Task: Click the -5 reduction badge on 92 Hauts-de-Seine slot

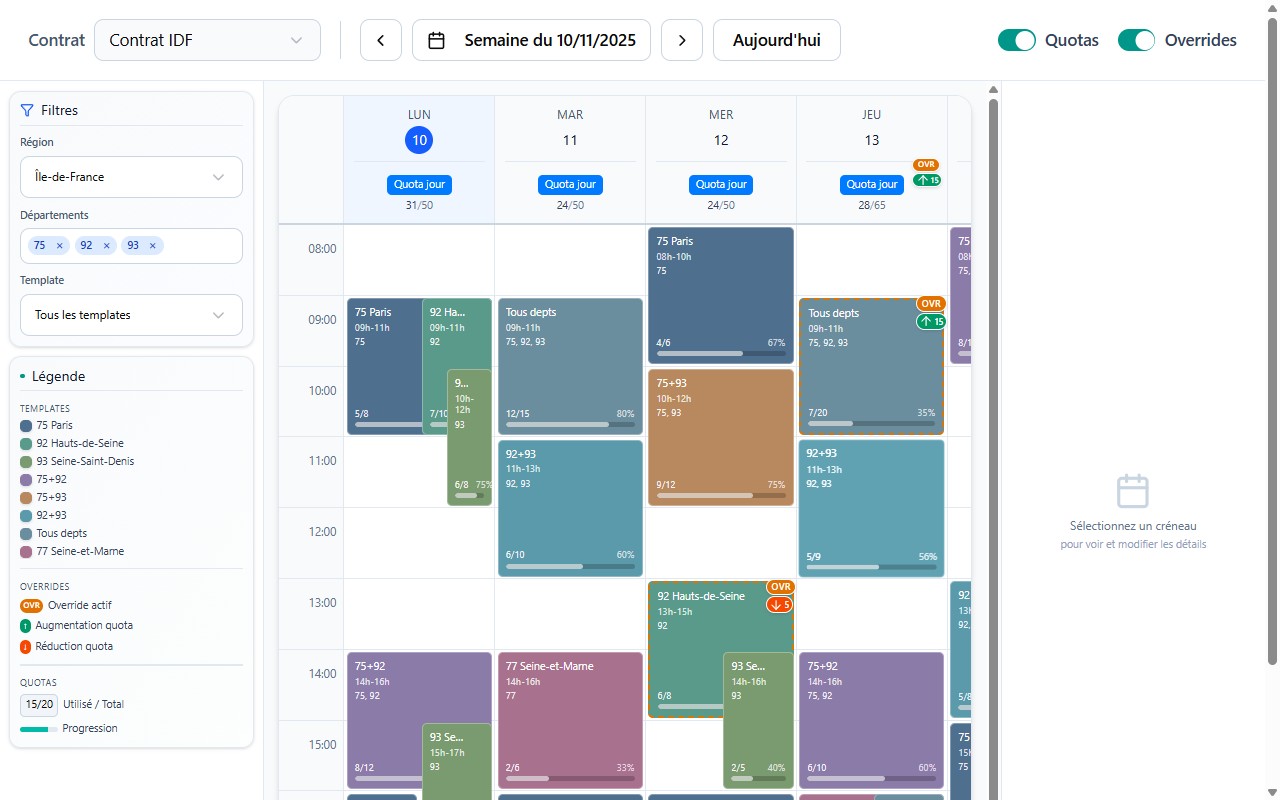Action: [780, 604]
